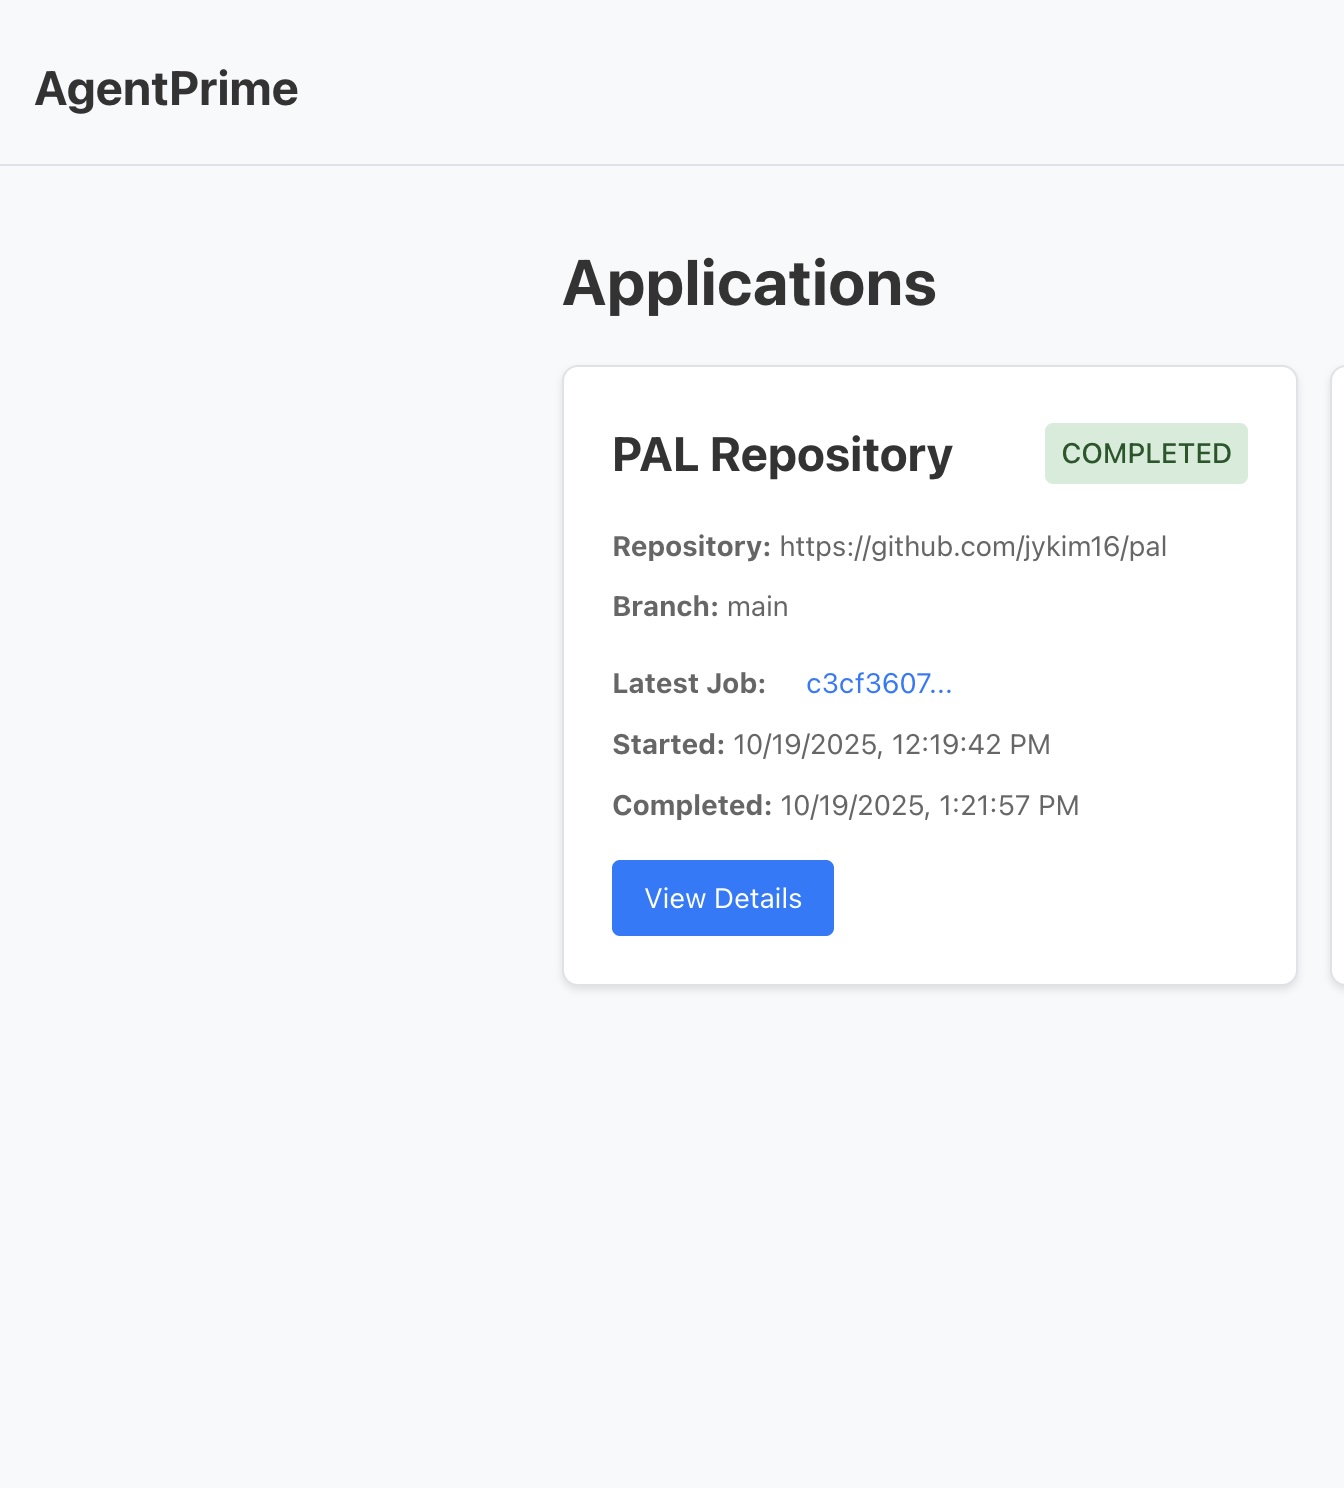Click the Completed field label

pos(692,805)
